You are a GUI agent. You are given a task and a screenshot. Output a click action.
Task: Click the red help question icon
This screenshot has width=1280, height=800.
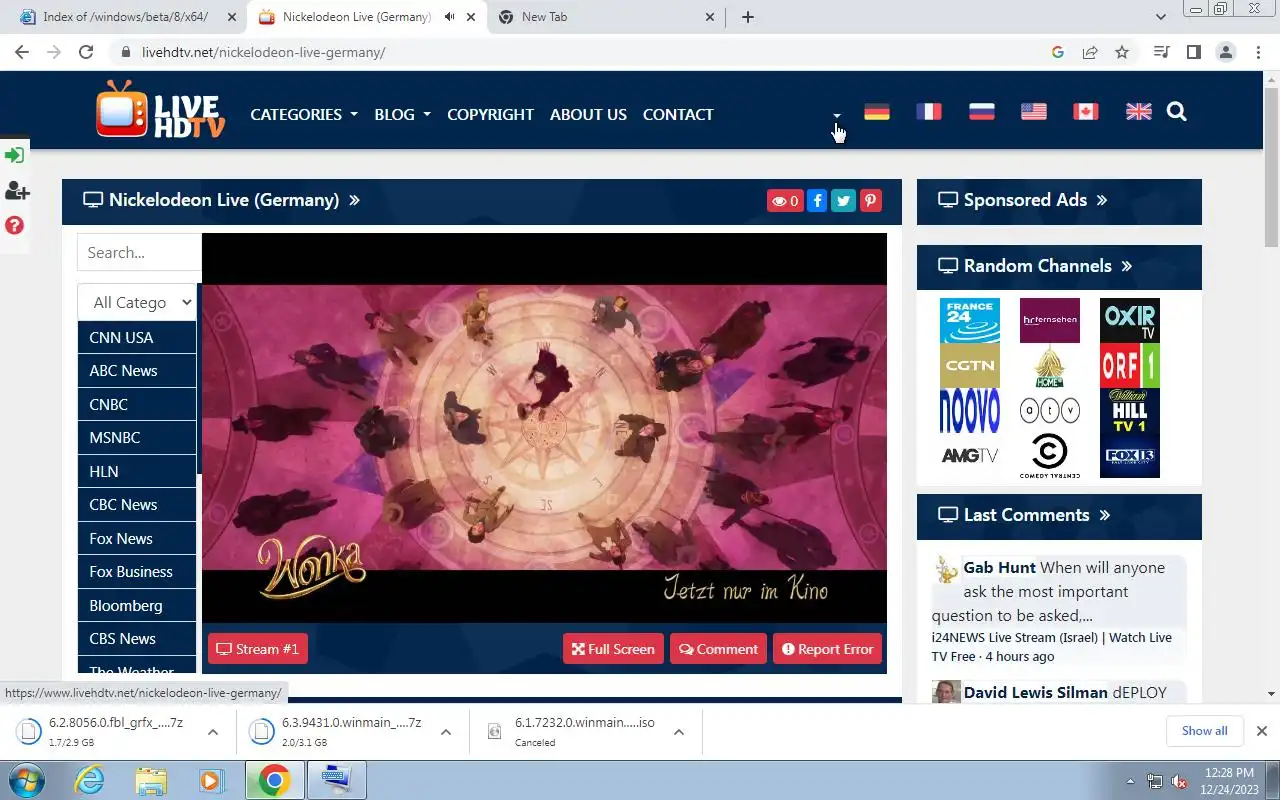click(14, 225)
